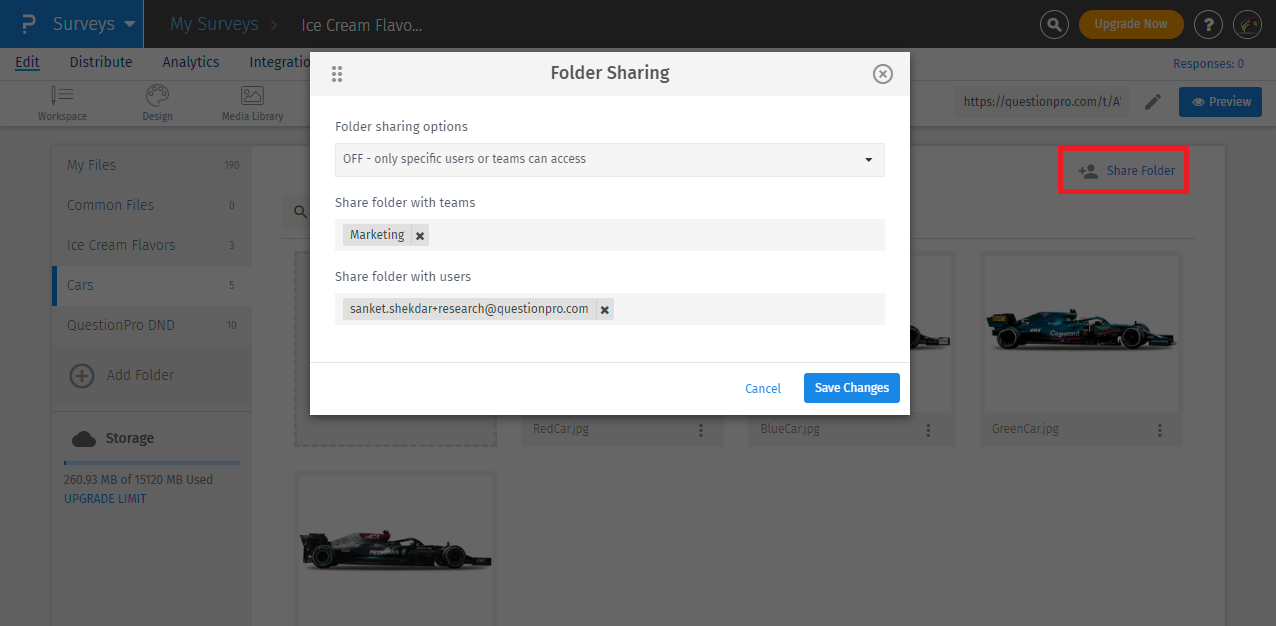Open the help question mark icon
1276x626 pixels.
(x=1208, y=23)
